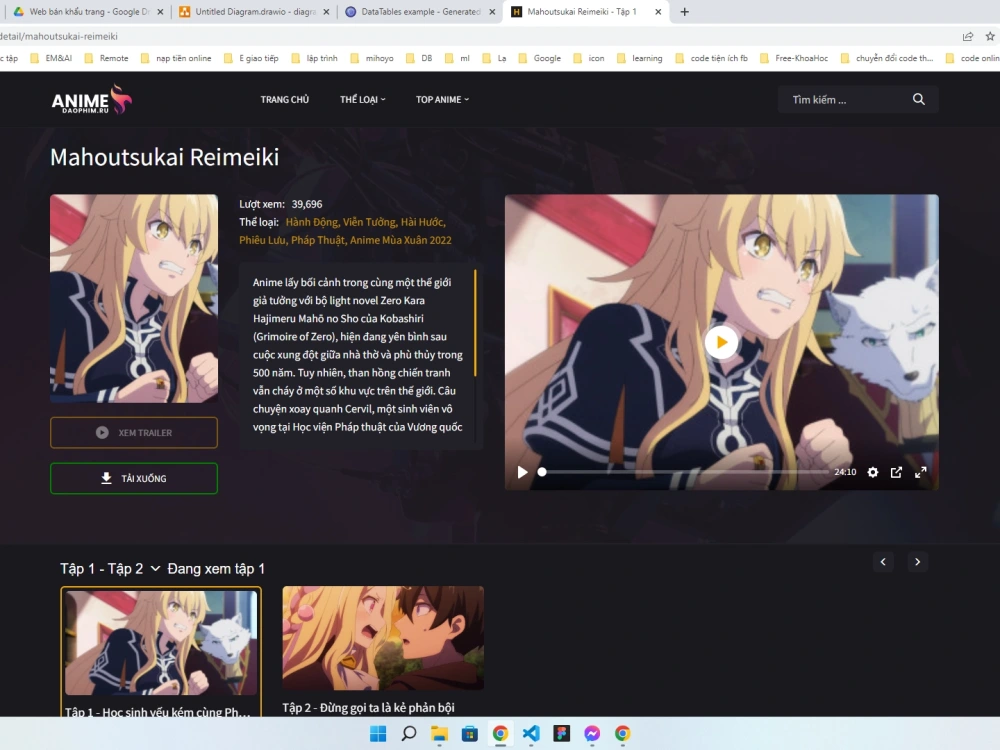This screenshot has width=1000, height=750.
Task: Select the Tập 2 episode thumbnail
Action: [383, 638]
